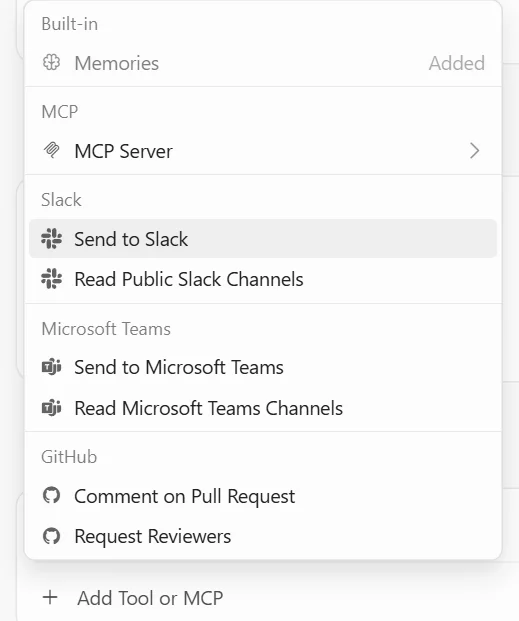519x621 pixels.
Task: Click the MCP section heading
Action: tap(60, 112)
